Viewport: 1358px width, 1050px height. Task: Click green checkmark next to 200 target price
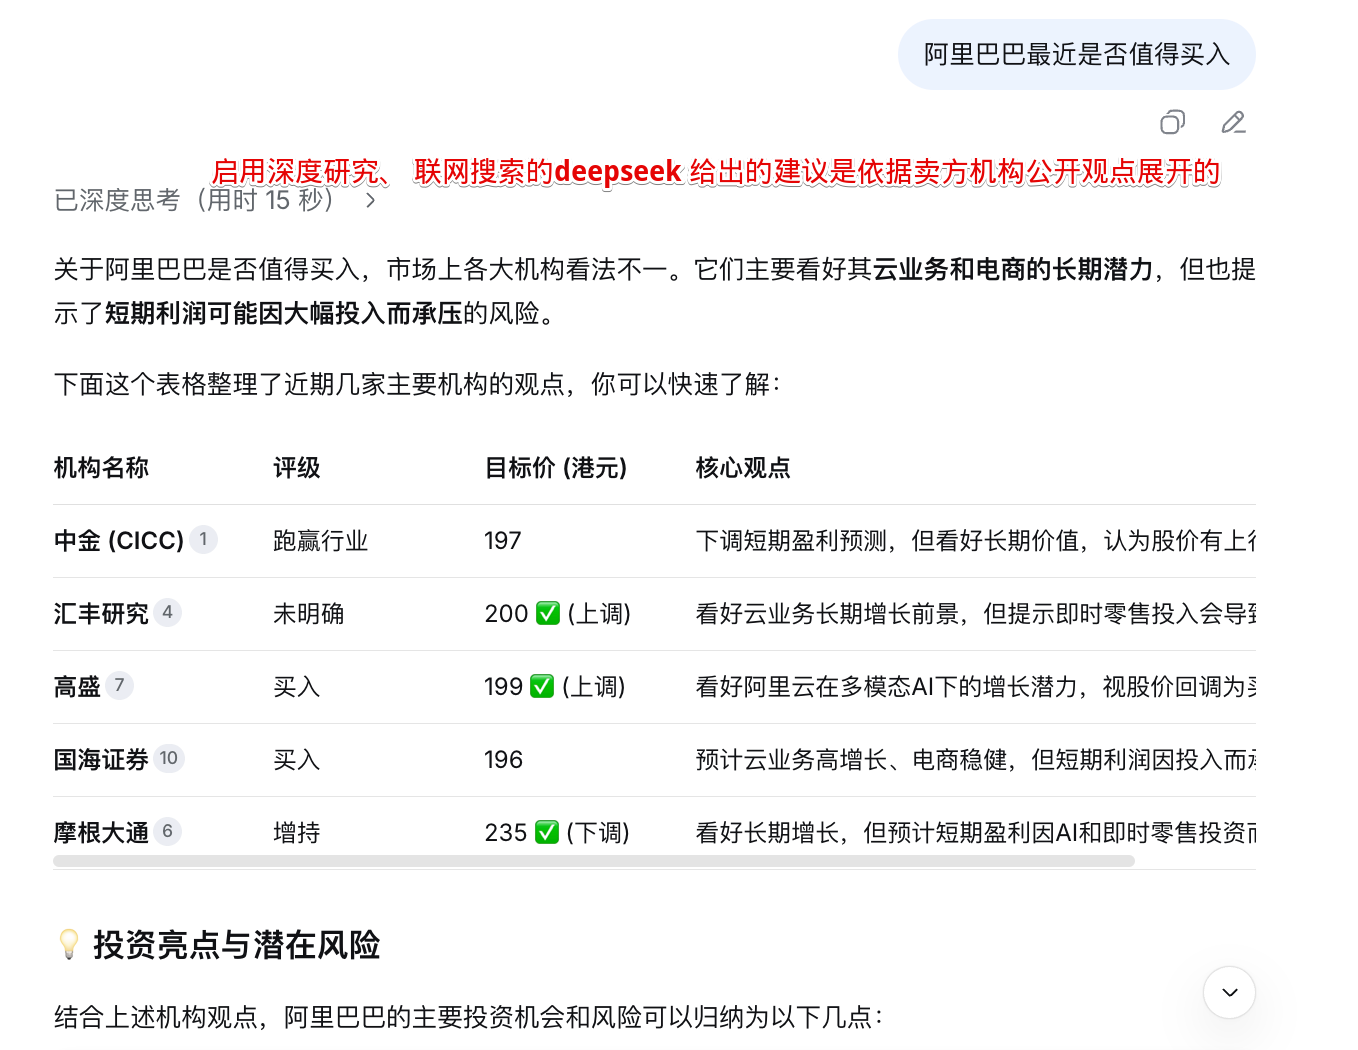pyautogui.click(x=548, y=613)
